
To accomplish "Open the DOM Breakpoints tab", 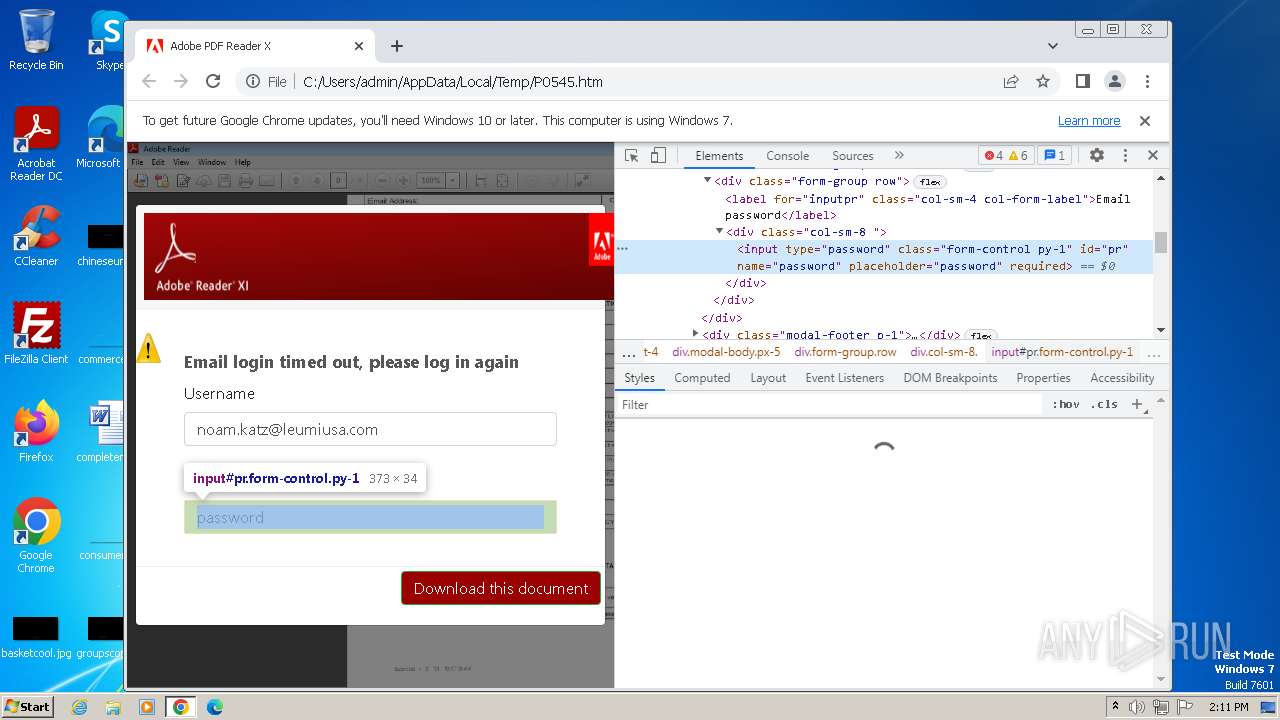I will click(950, 378).
